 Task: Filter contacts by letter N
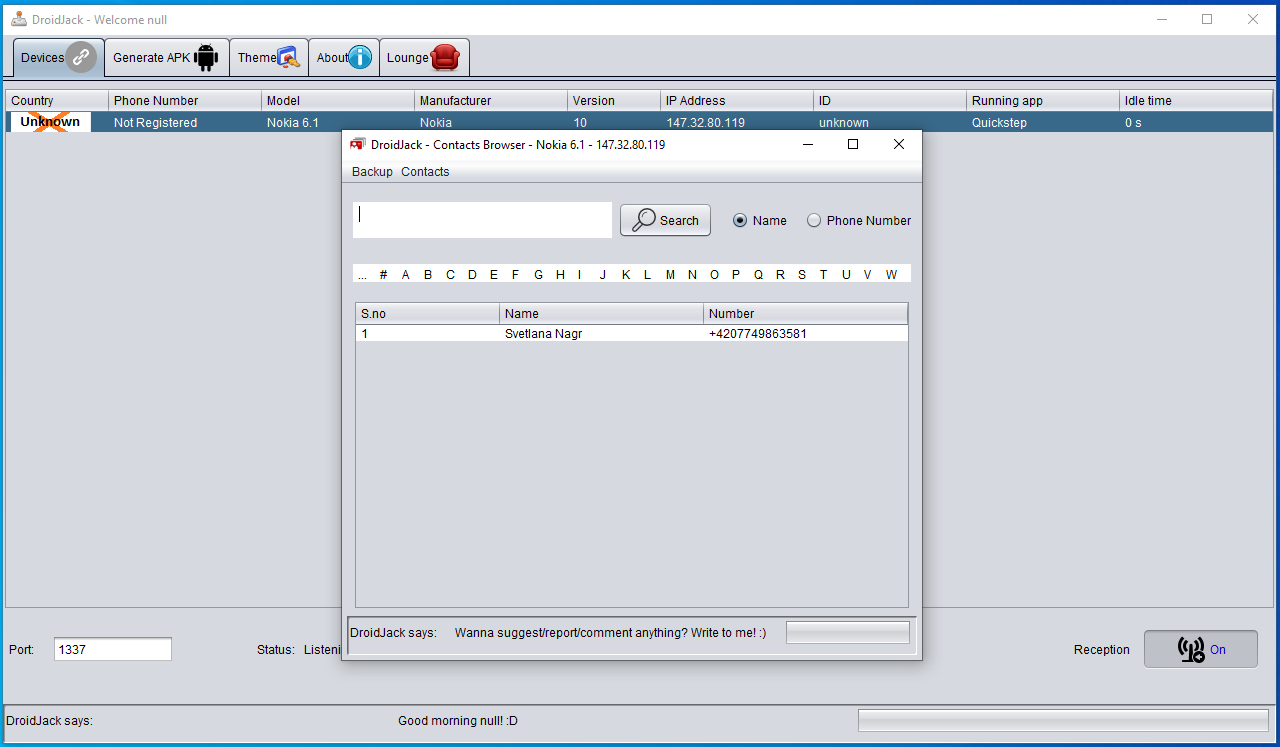point(692,274)
